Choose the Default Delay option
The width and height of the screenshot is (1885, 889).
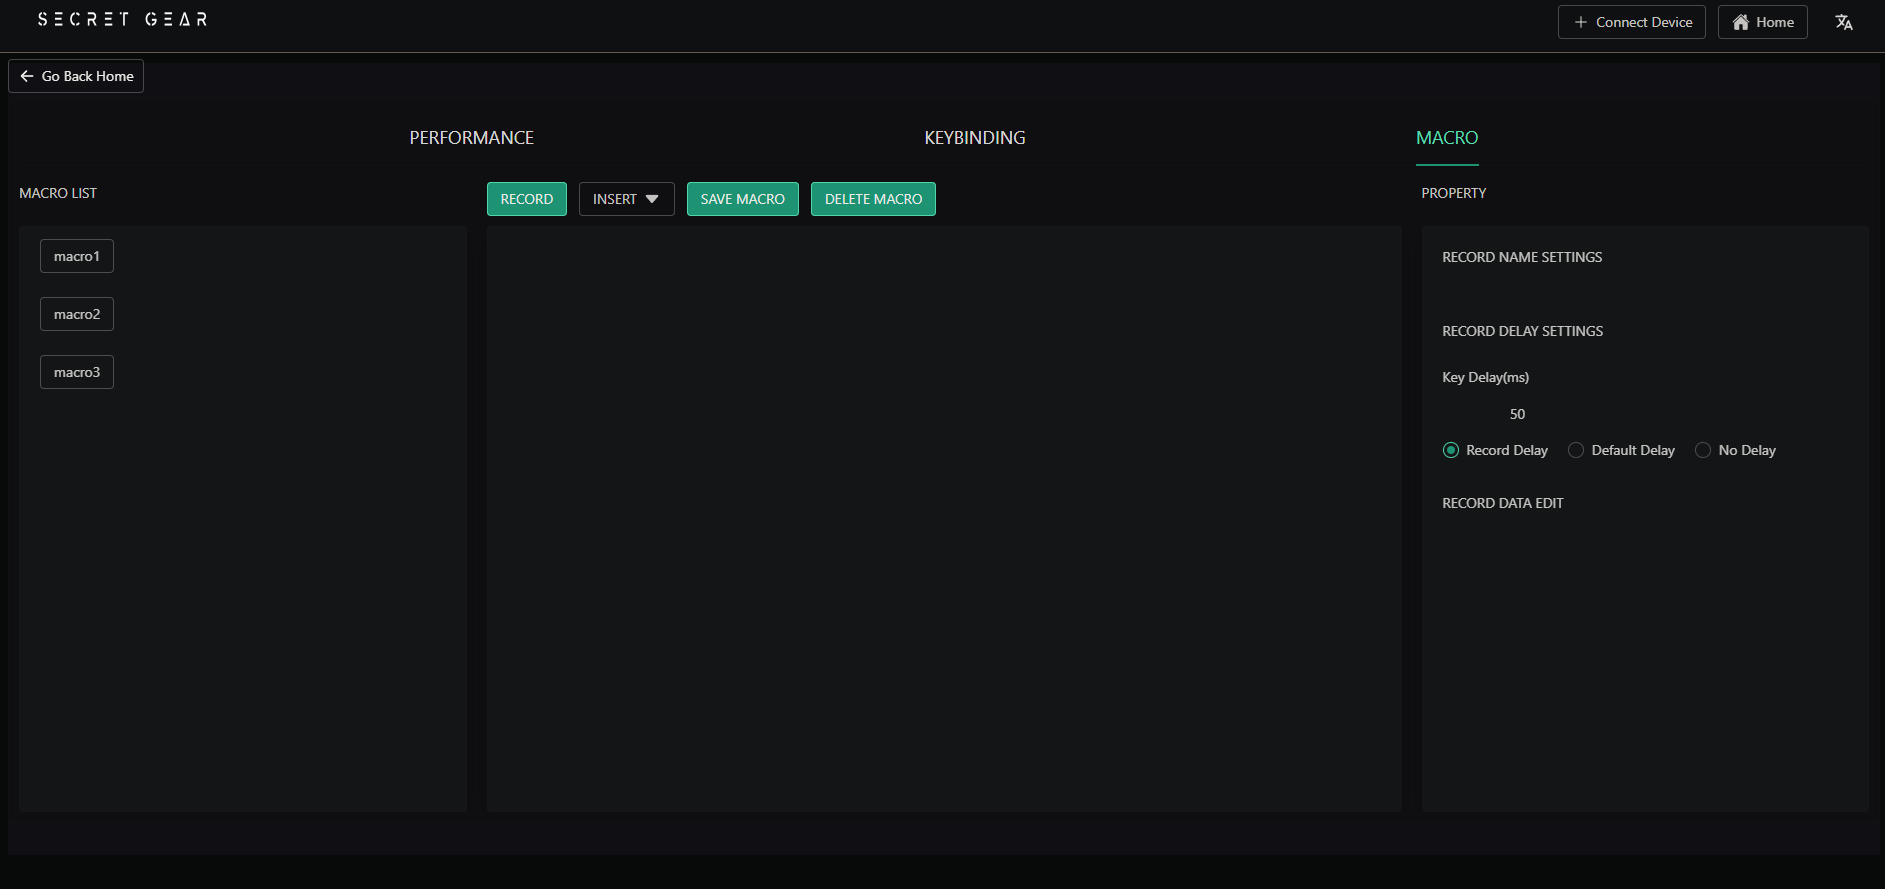[x=1576, y=450]
